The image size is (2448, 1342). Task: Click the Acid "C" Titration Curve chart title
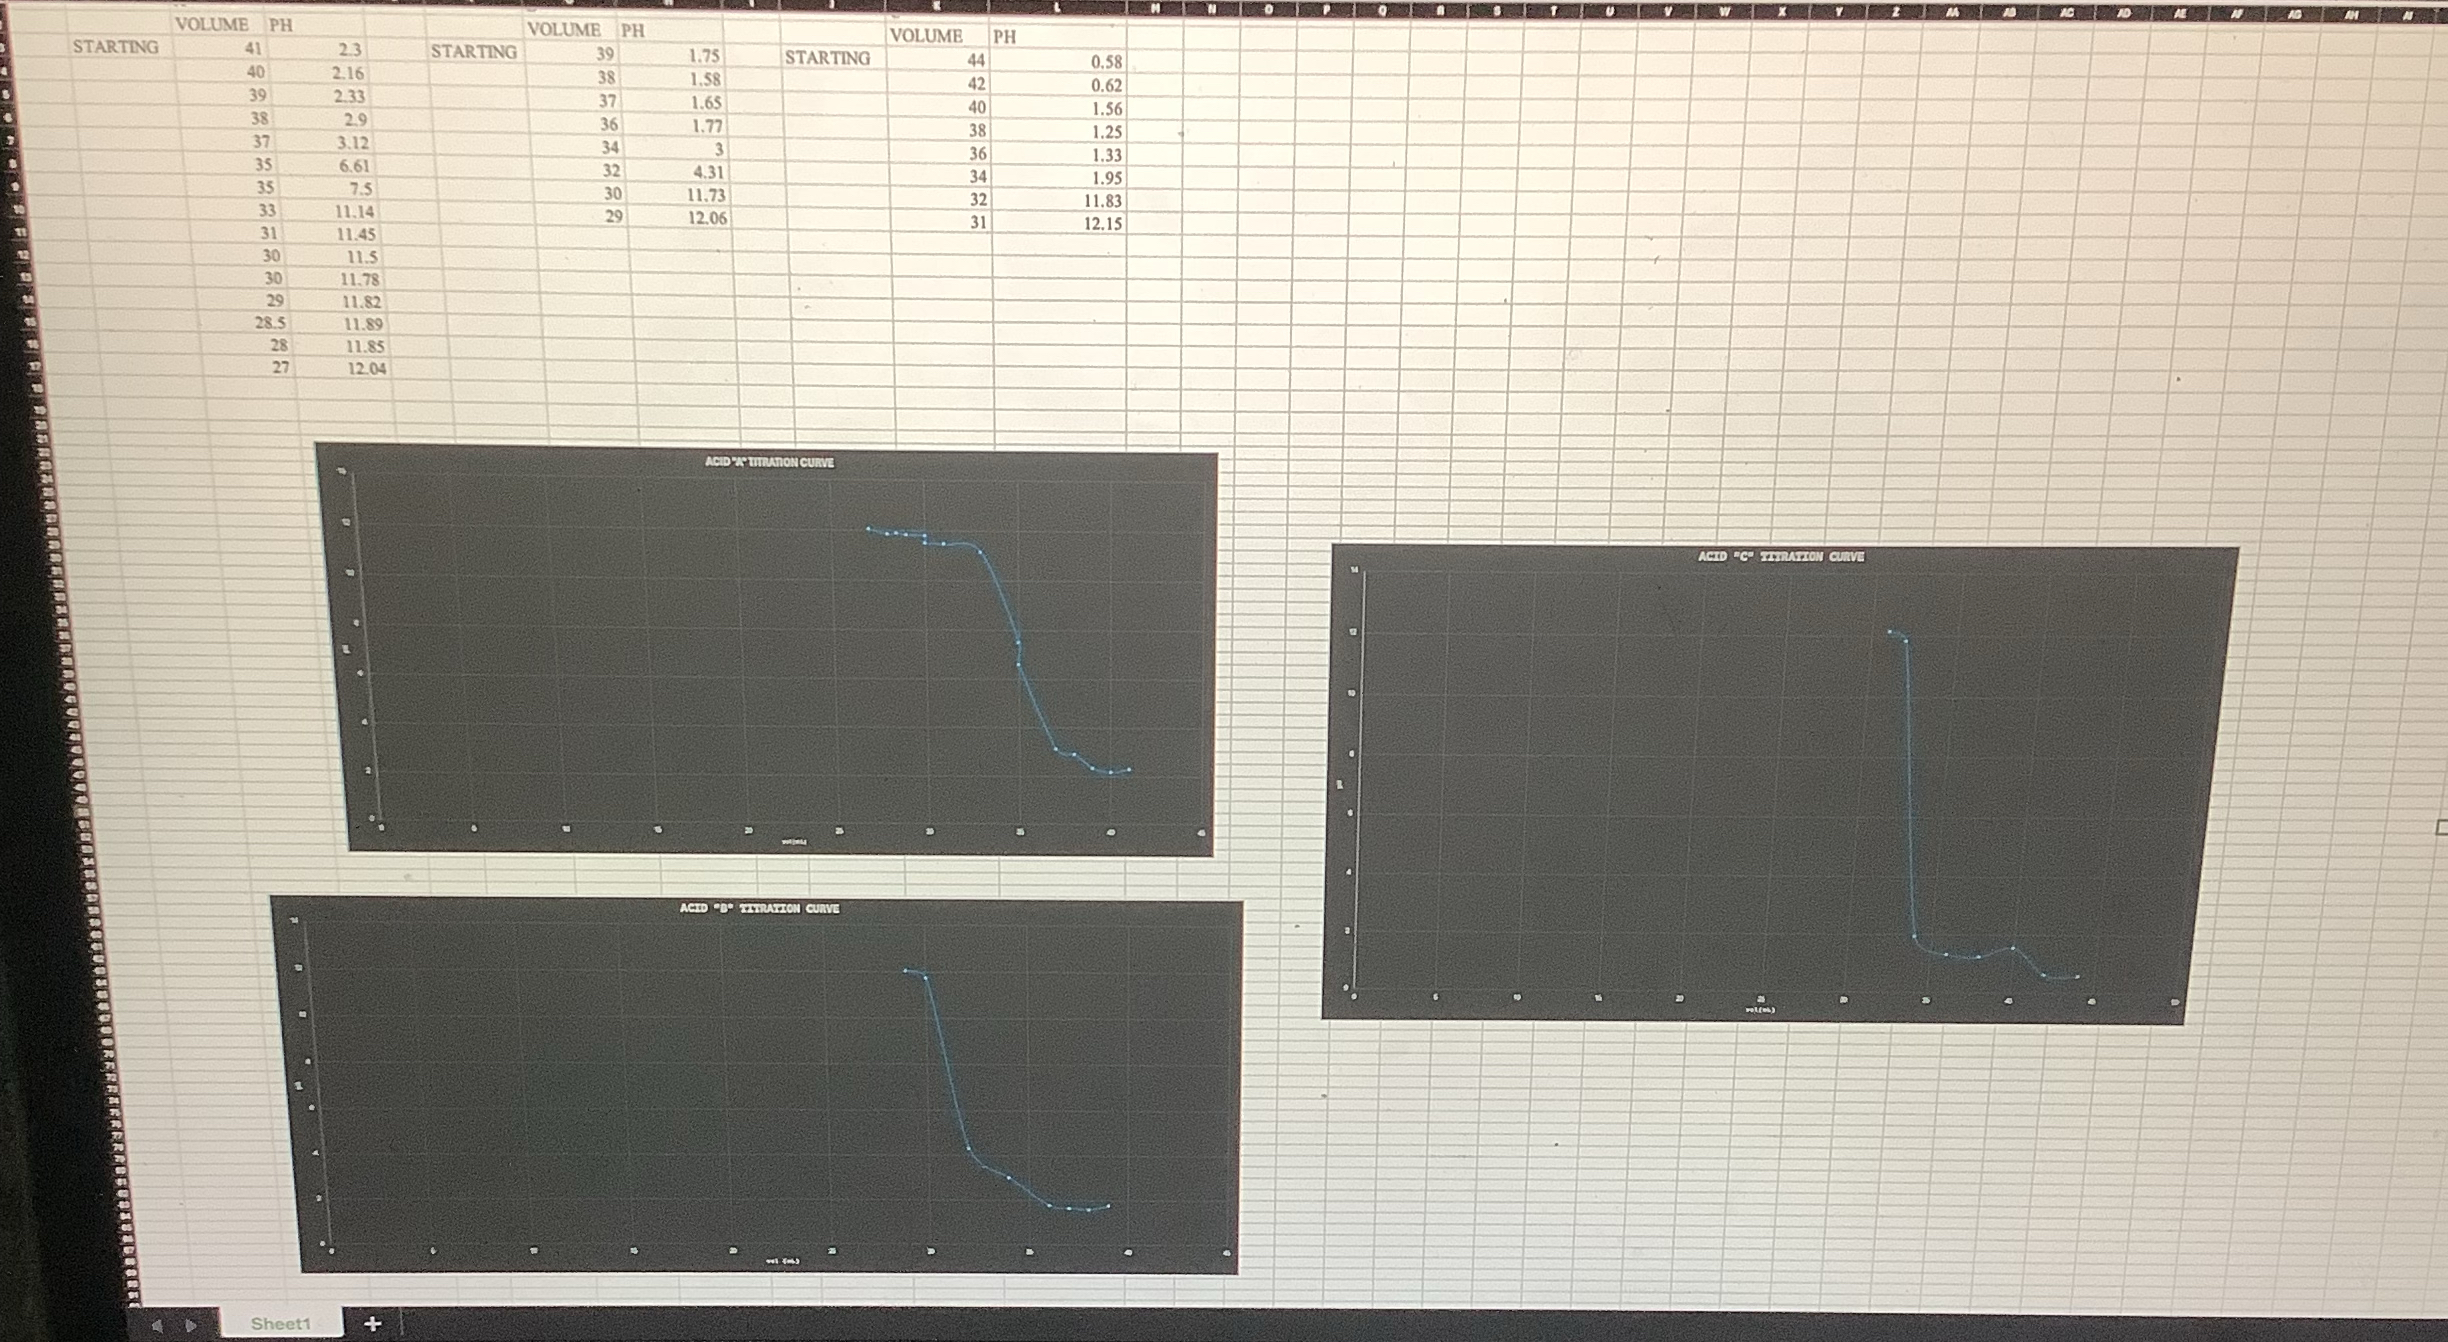tap(1780, 556)
